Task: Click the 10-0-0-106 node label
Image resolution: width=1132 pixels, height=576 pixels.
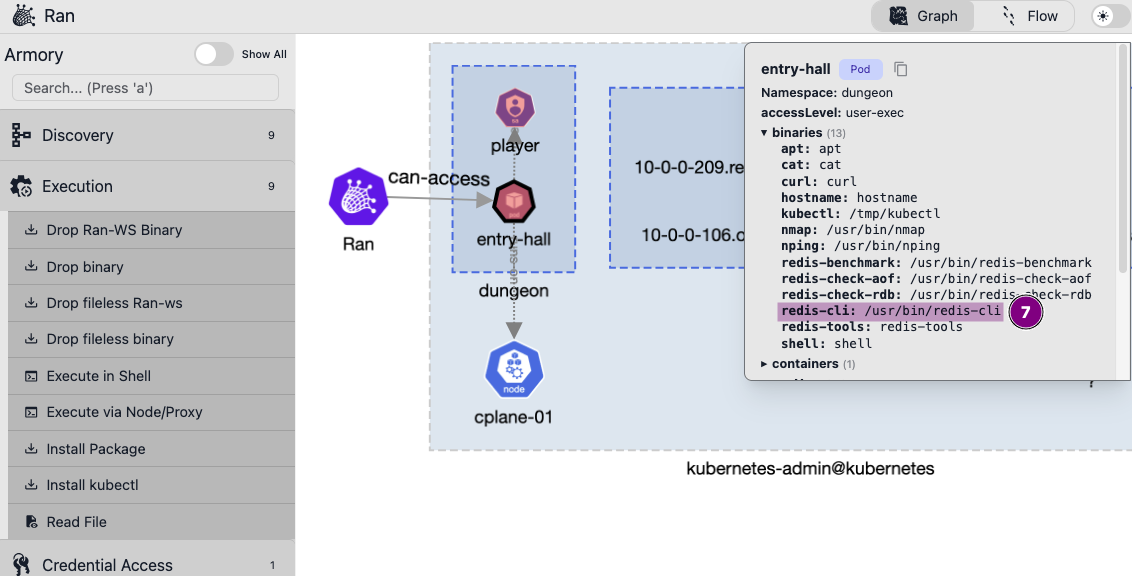Action: [x=692, y=235]
